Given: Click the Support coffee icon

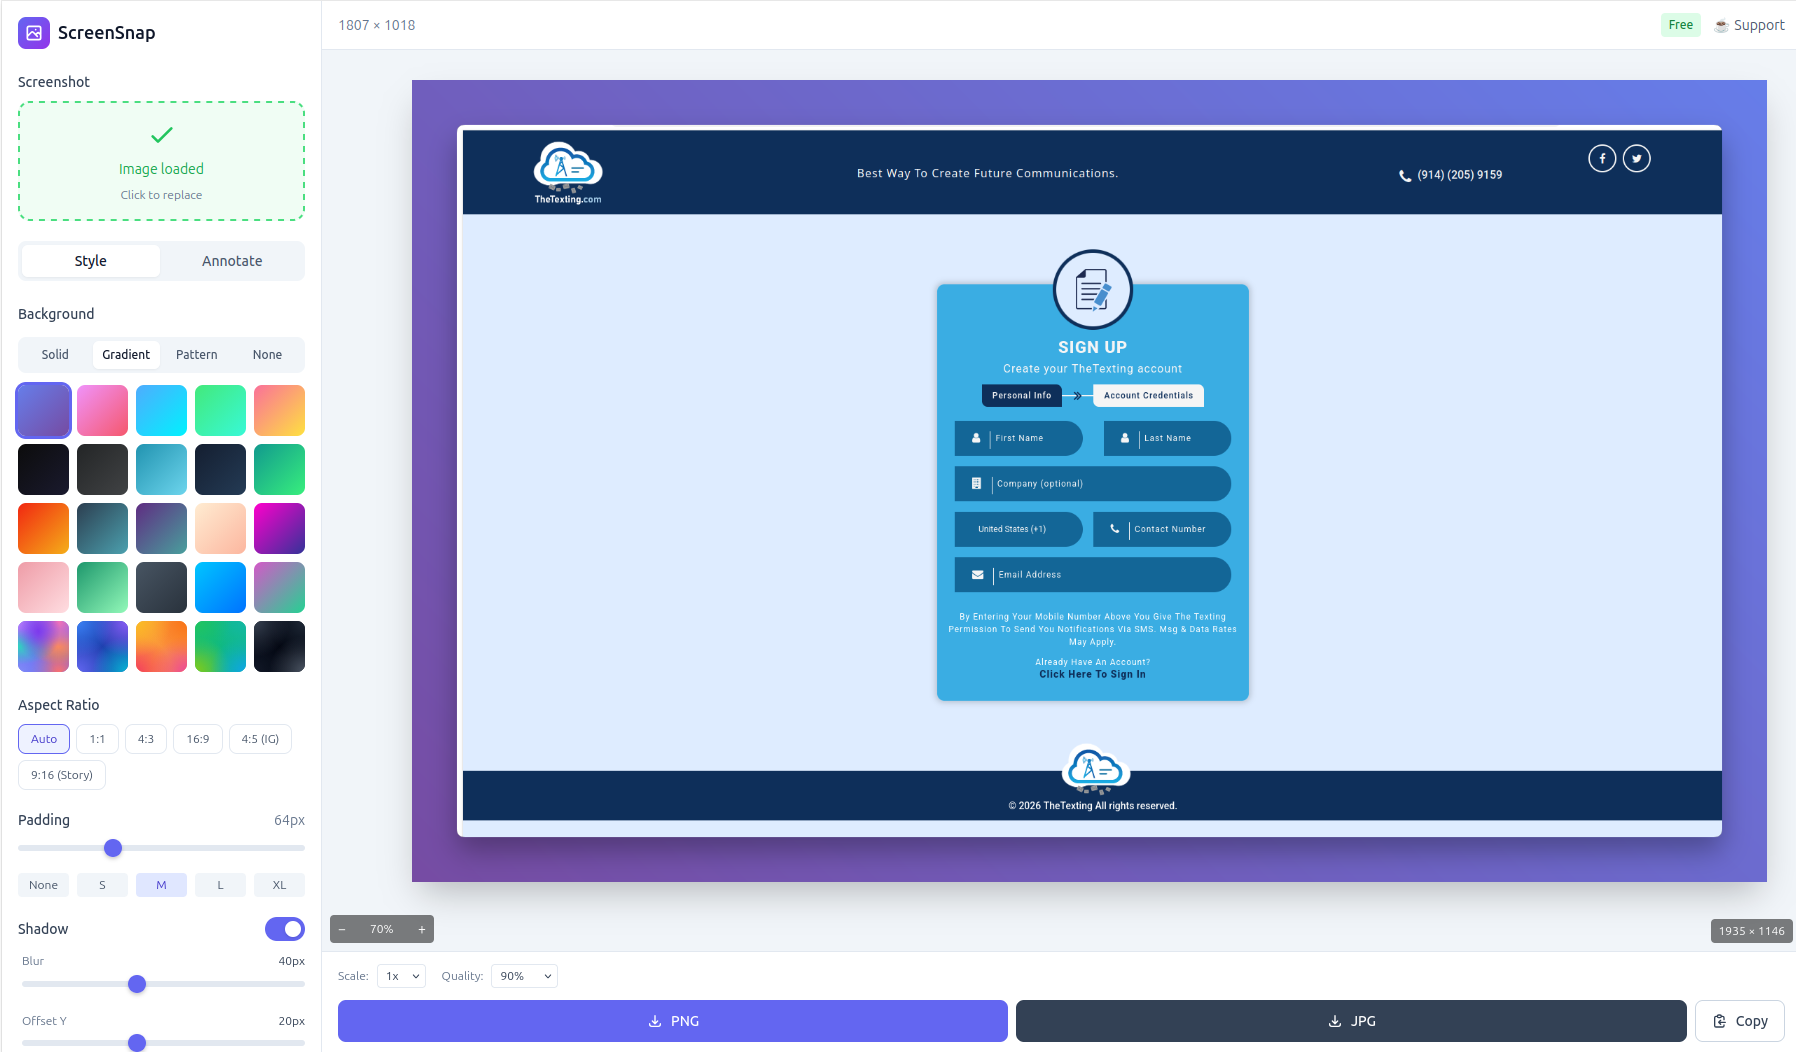Looking at the screenshot, I should coord(1720,25).
